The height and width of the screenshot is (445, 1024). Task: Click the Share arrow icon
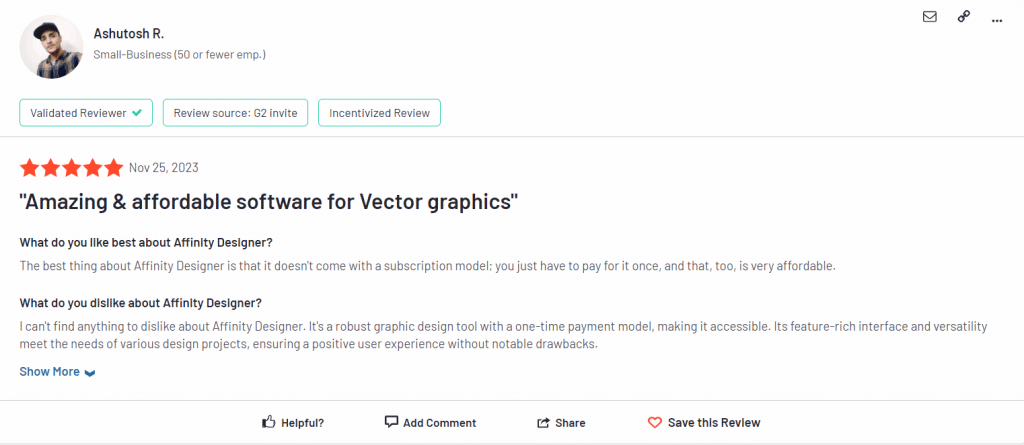click(x=543, y=423)
